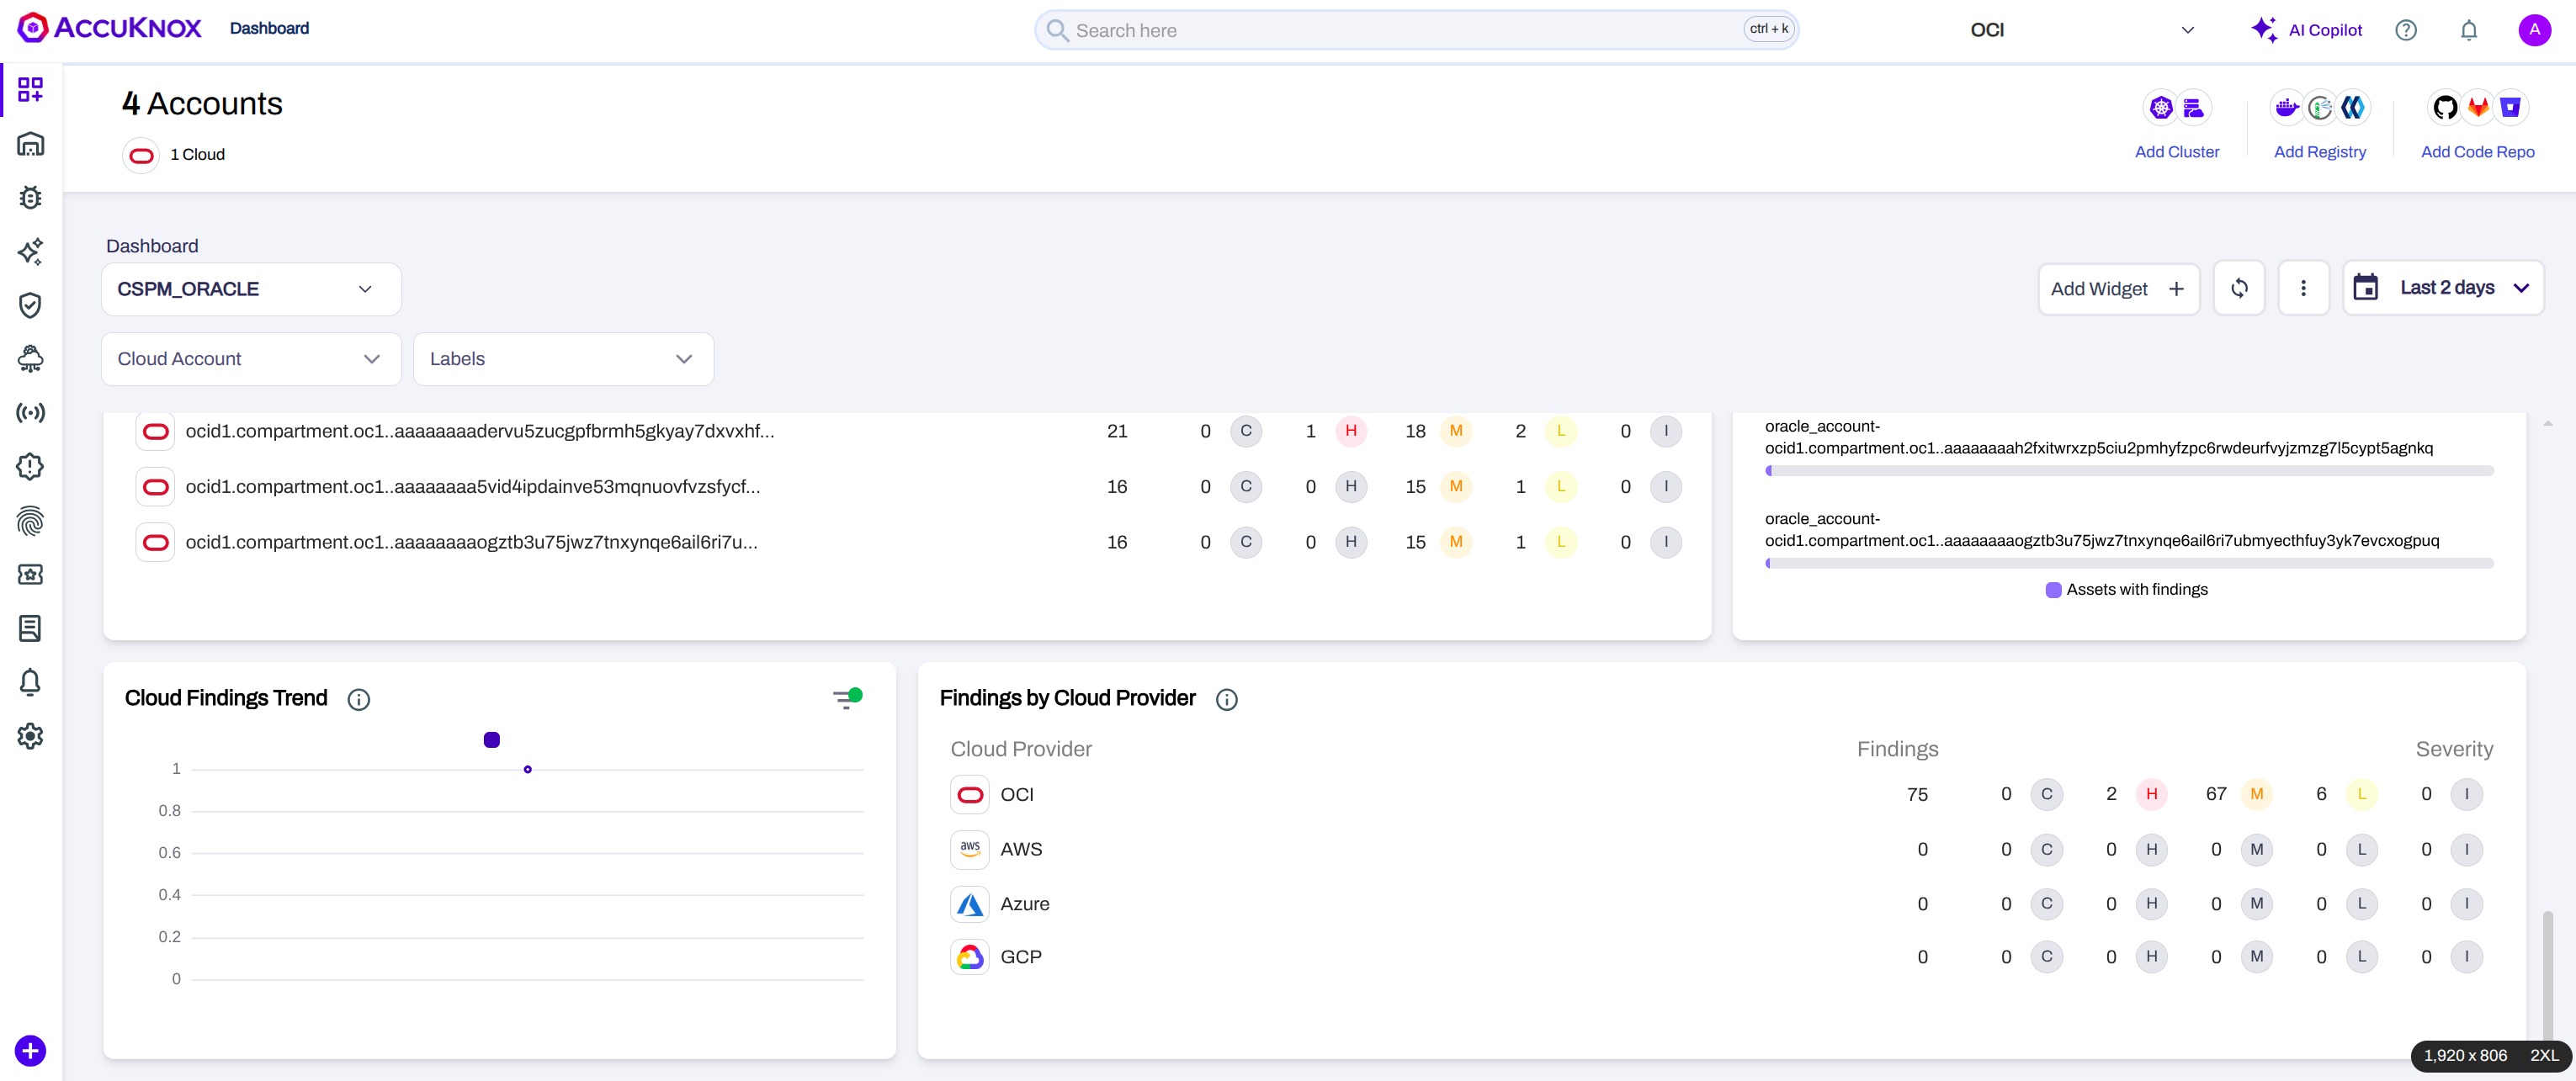The height and width of the screenshot is (1081, 2576).
Task: Open the three-dot dashboard options menu
Action: coord(2303,289)
